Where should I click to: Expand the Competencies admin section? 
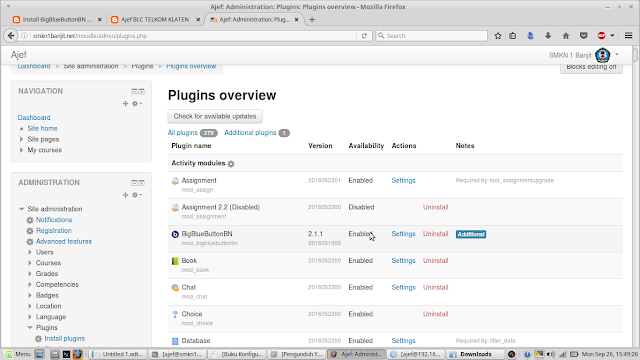click(x=30, y=284)
